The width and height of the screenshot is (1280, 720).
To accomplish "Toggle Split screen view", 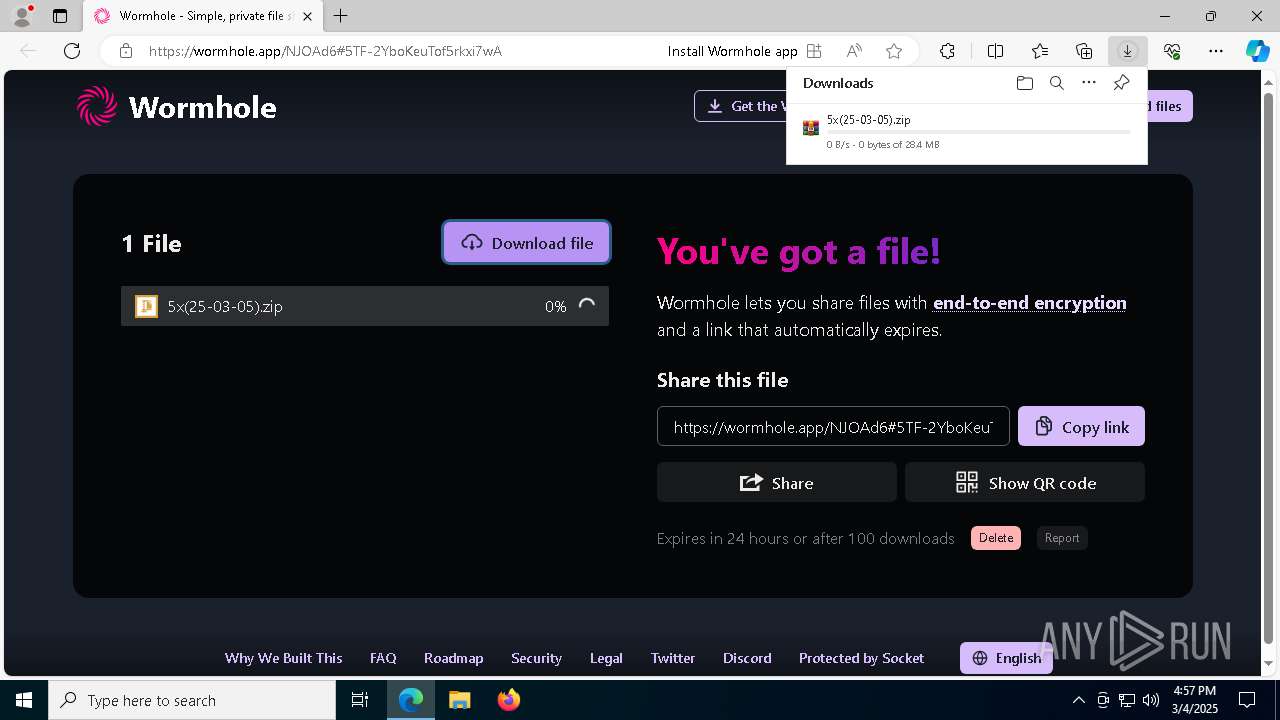I will point(995,51).
